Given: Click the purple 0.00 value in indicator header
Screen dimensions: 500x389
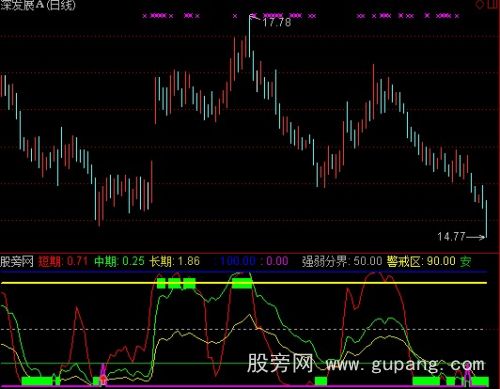Looking at the screenshot, I should (277, 261).
